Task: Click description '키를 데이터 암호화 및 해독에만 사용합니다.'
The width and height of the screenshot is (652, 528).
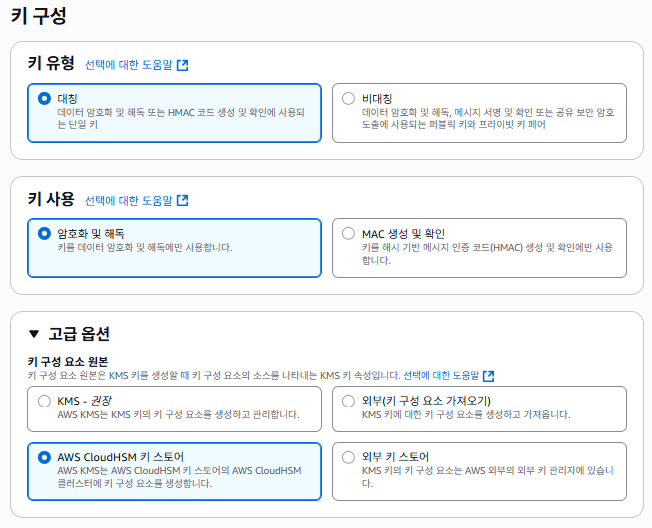Action: (x=145, y=248)
